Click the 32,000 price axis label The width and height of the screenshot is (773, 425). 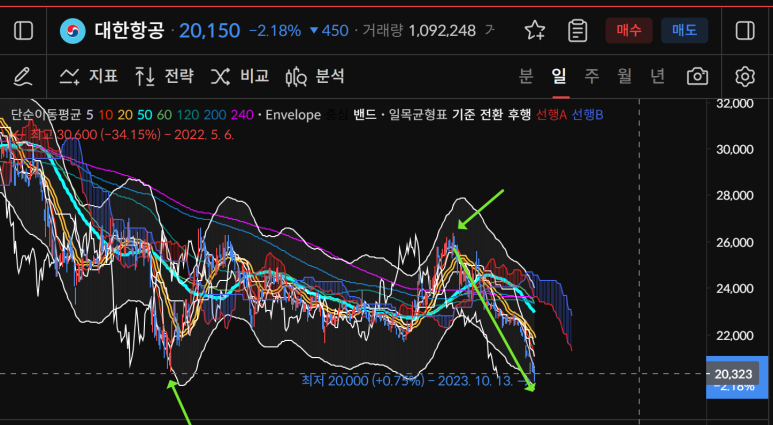pos(736,104)
